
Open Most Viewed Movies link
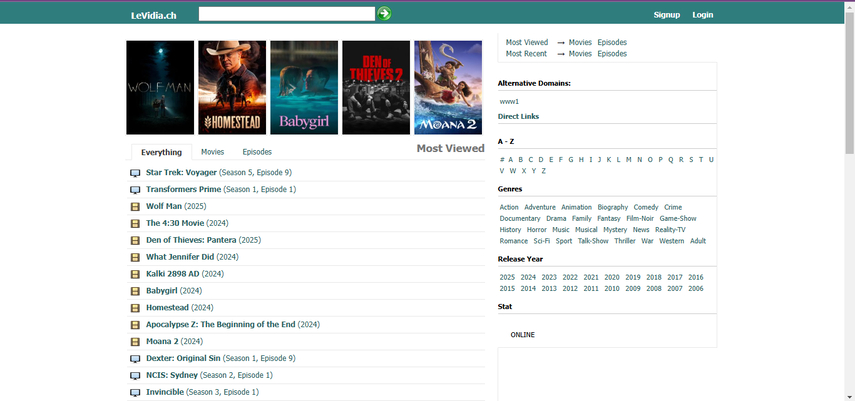(580, 42)
